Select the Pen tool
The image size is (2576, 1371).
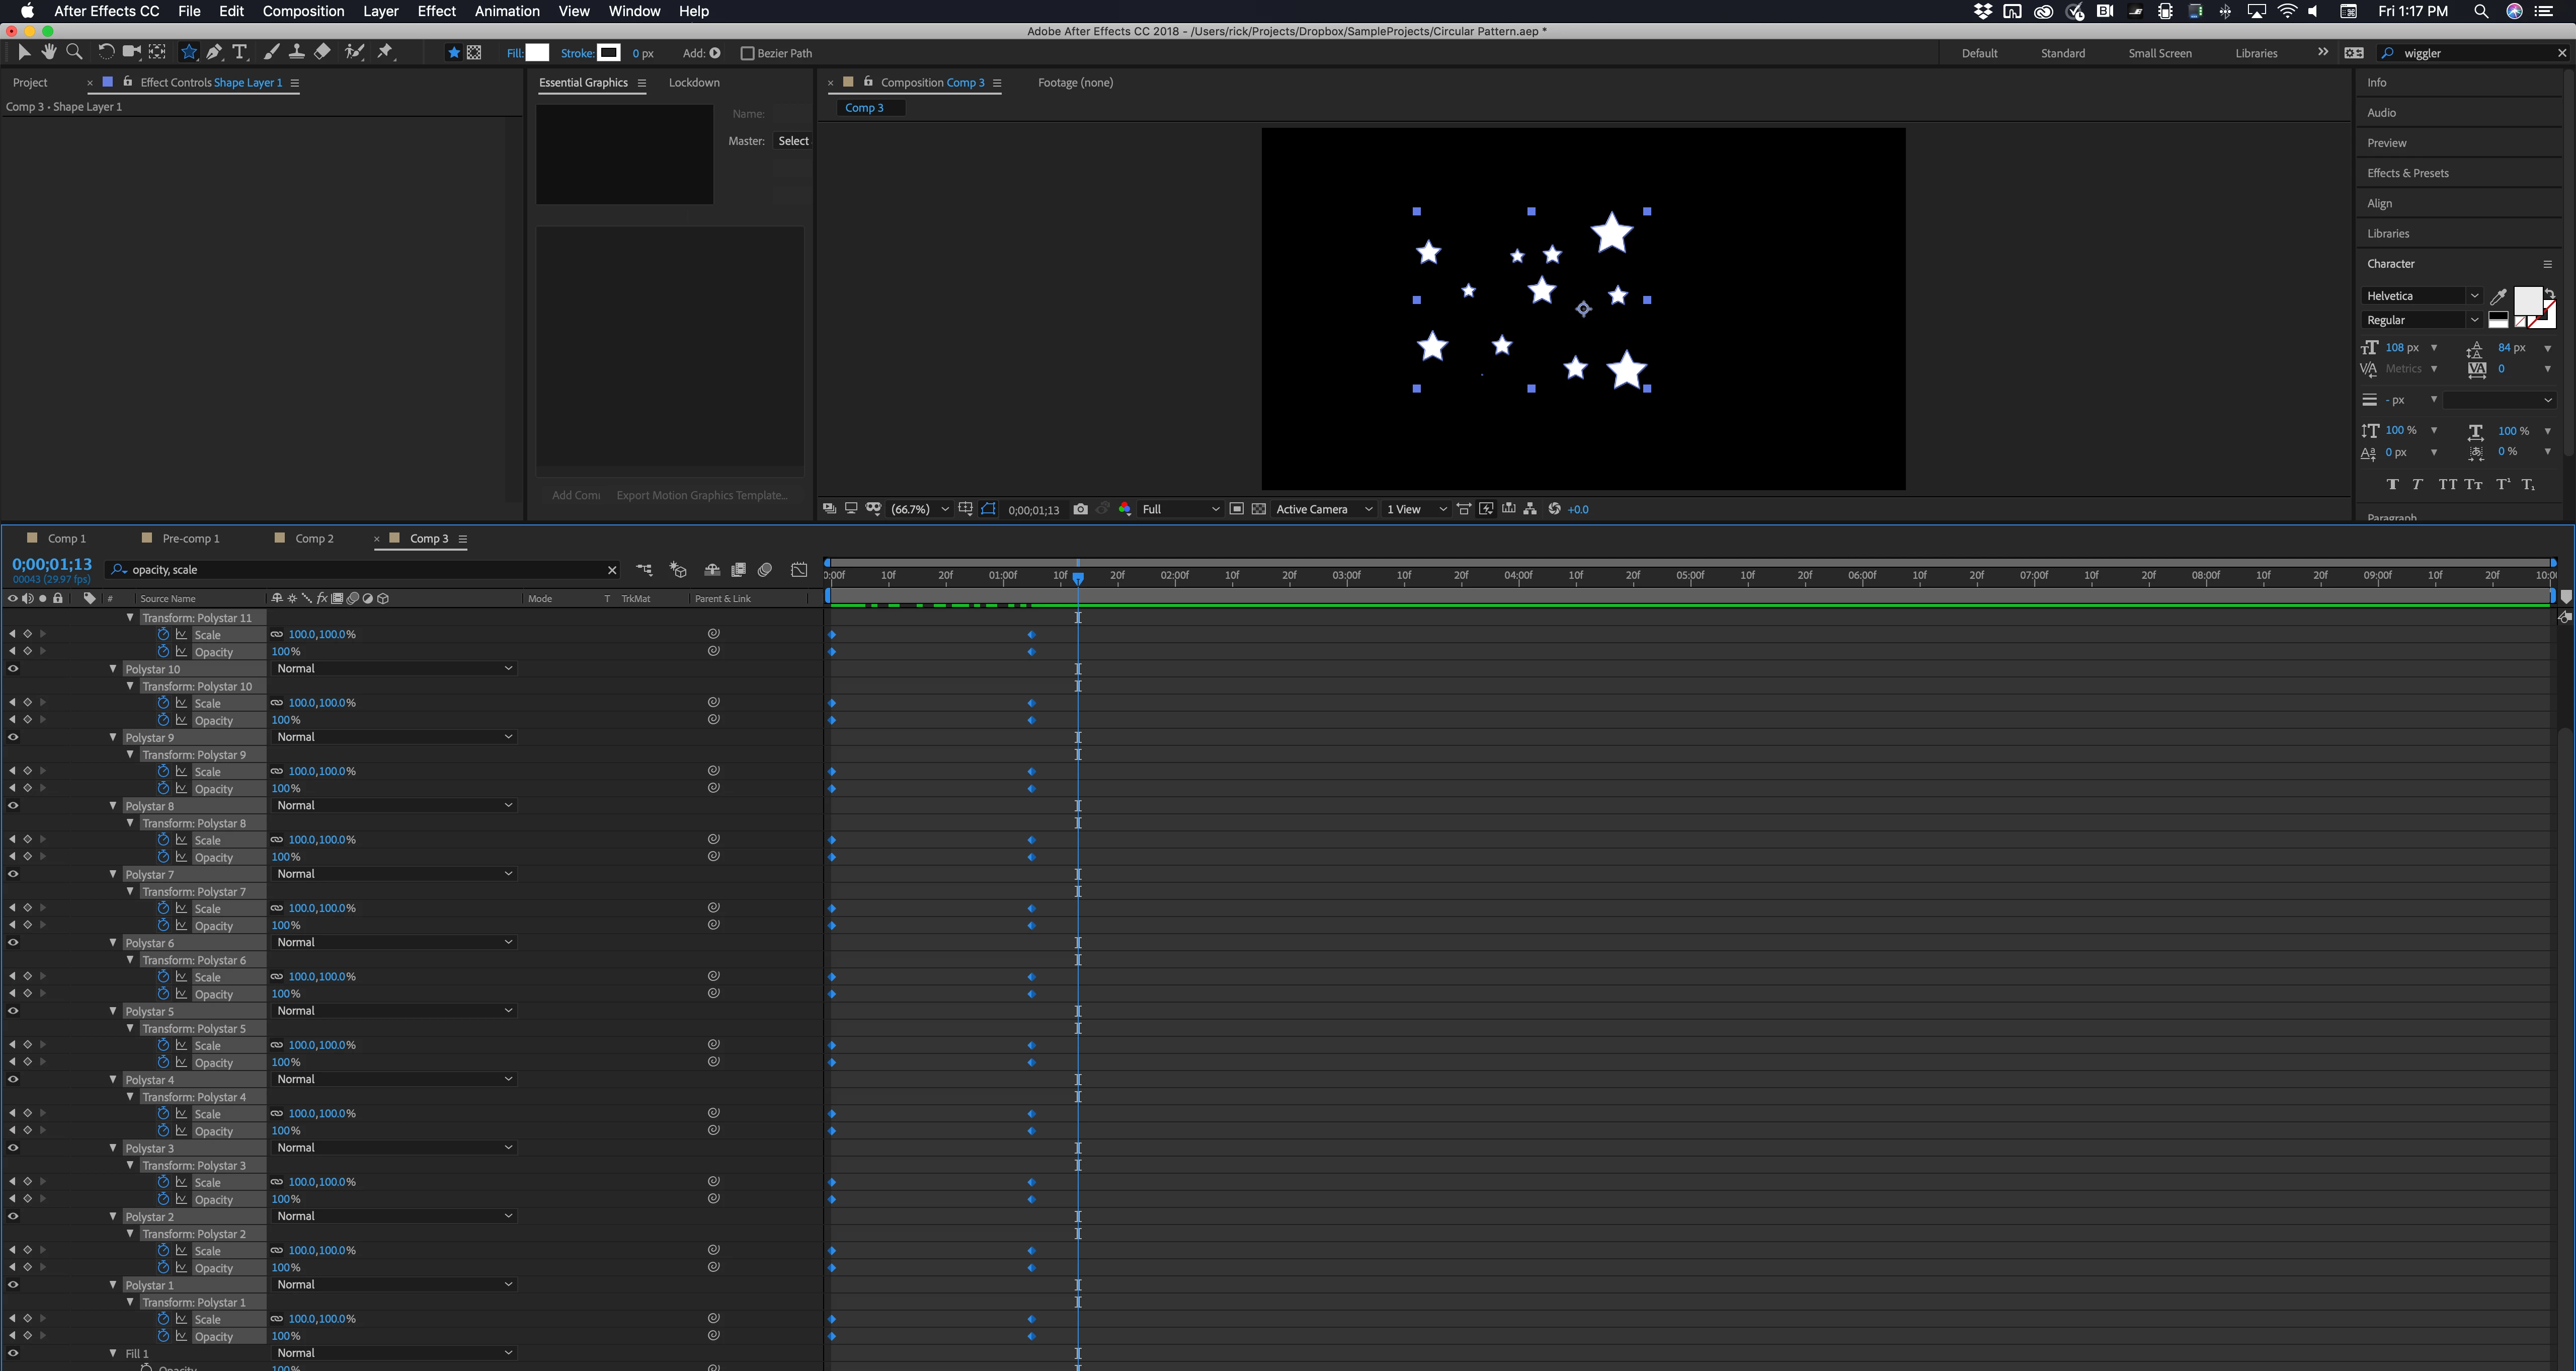coord(214,52)
